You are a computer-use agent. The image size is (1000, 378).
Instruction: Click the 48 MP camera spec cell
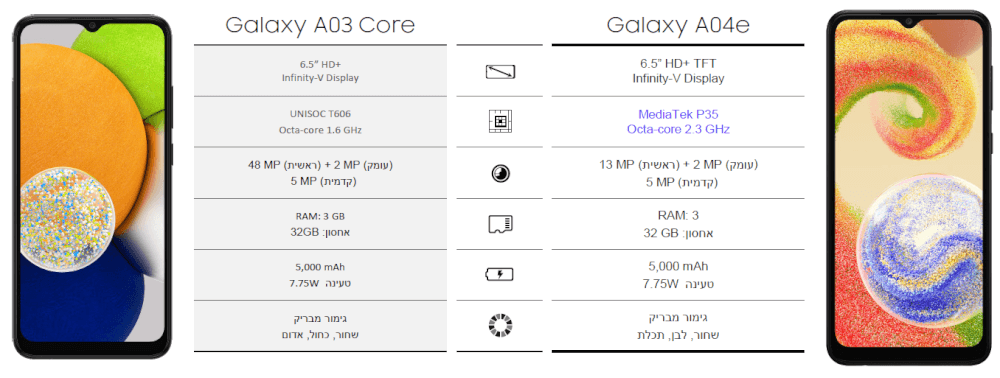coord(320,173)
